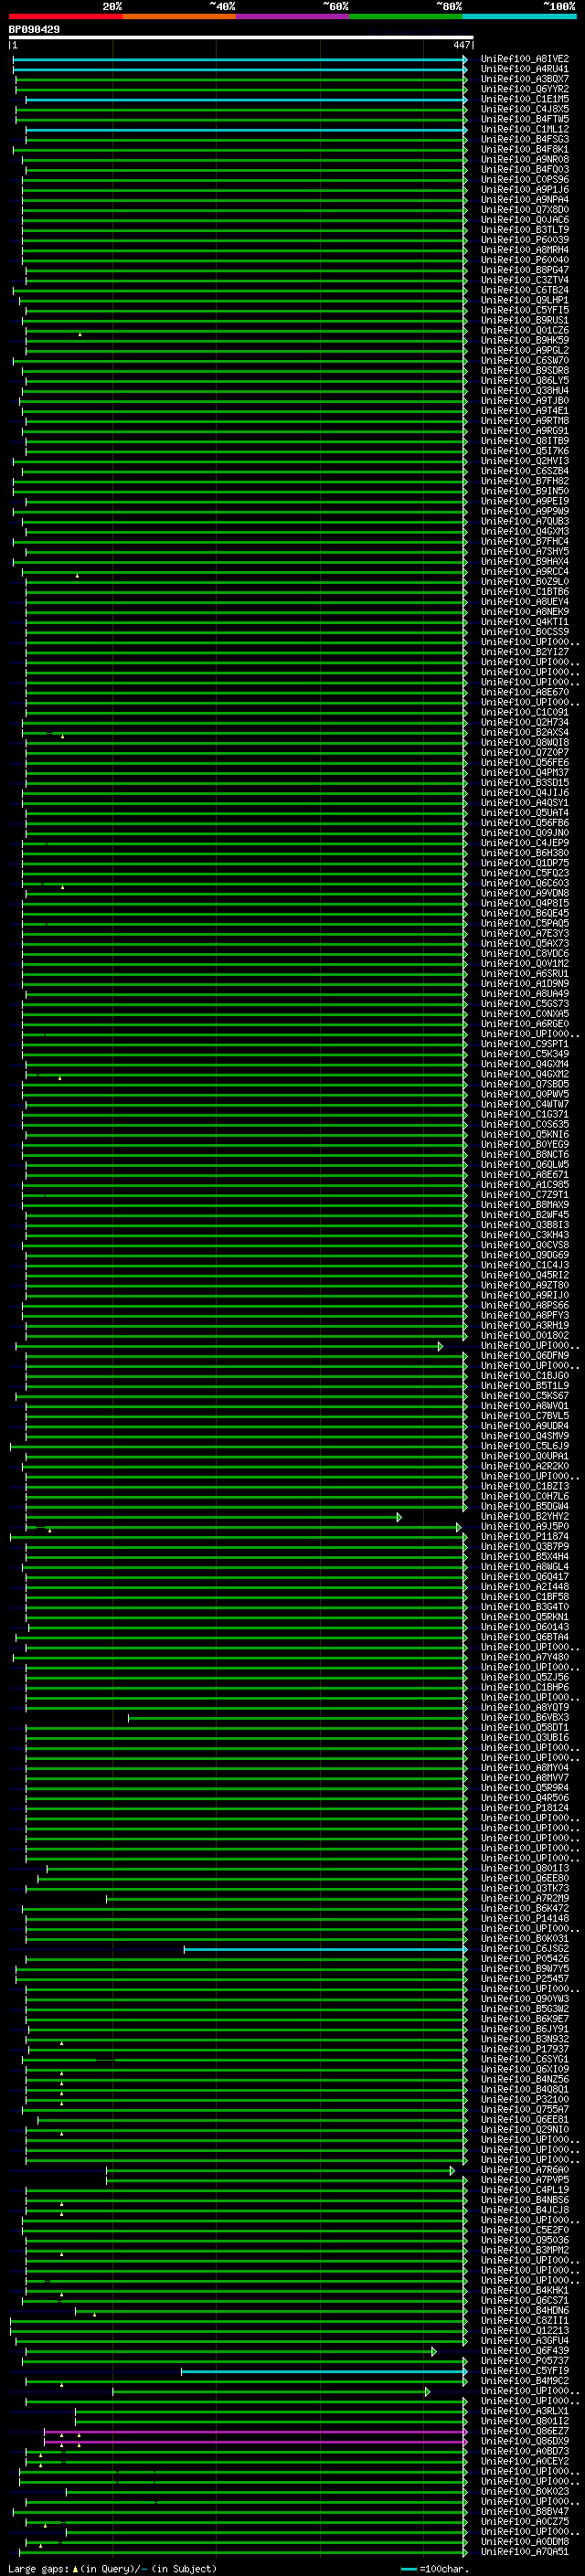Screen dimensions: 585x2576
Task: Click alignment end arrow on UniRef100_B2YHY2 row
Action: (400, 1517)
